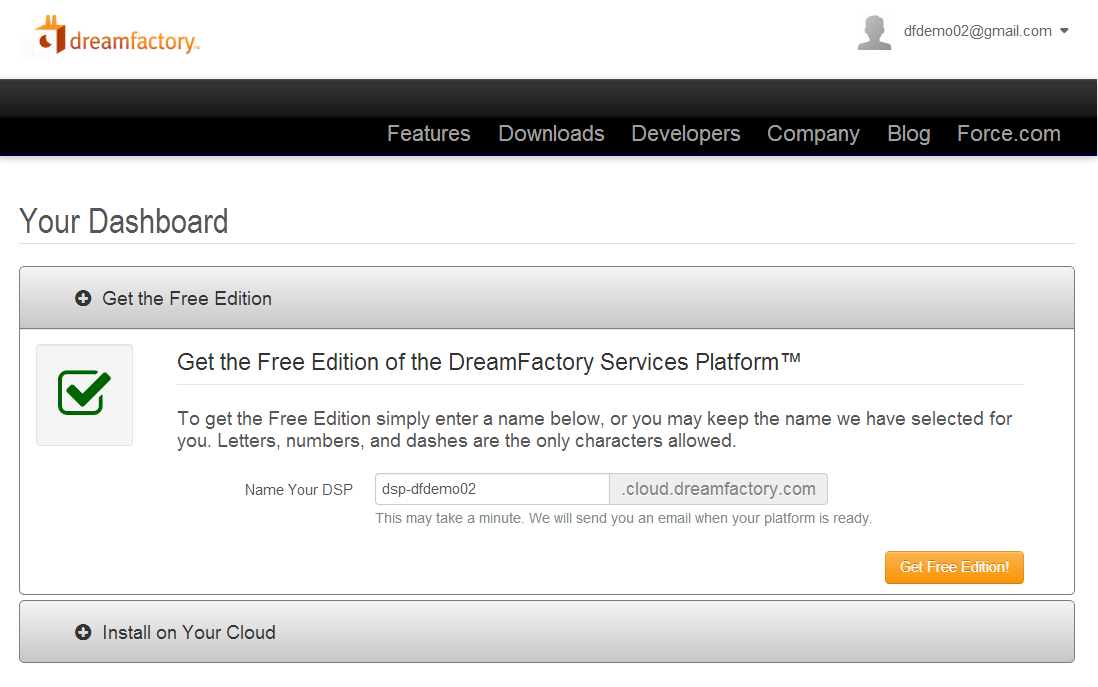Click the .cloud.dreamfactory.com suffix label
This screenshot has height=687, width=1098.
718,489
